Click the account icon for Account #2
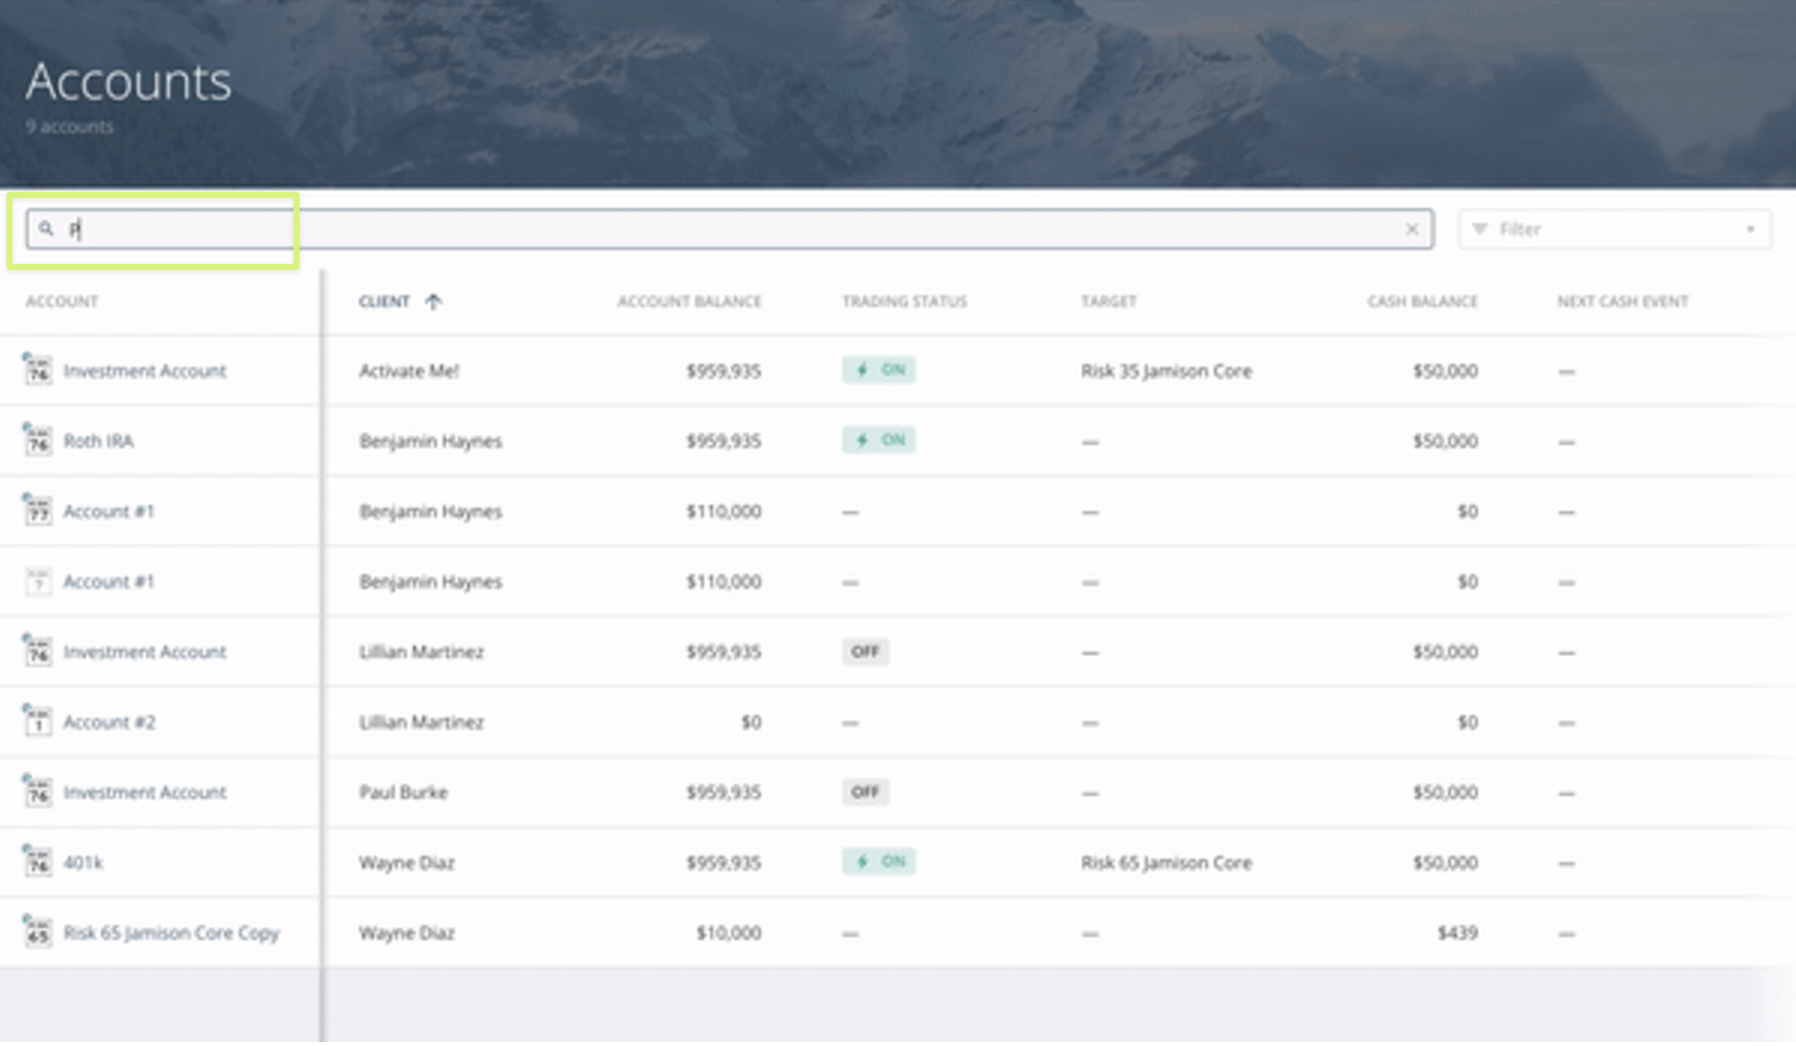The height and width of the screenshot is (1046, 1796). pos(36,721)
